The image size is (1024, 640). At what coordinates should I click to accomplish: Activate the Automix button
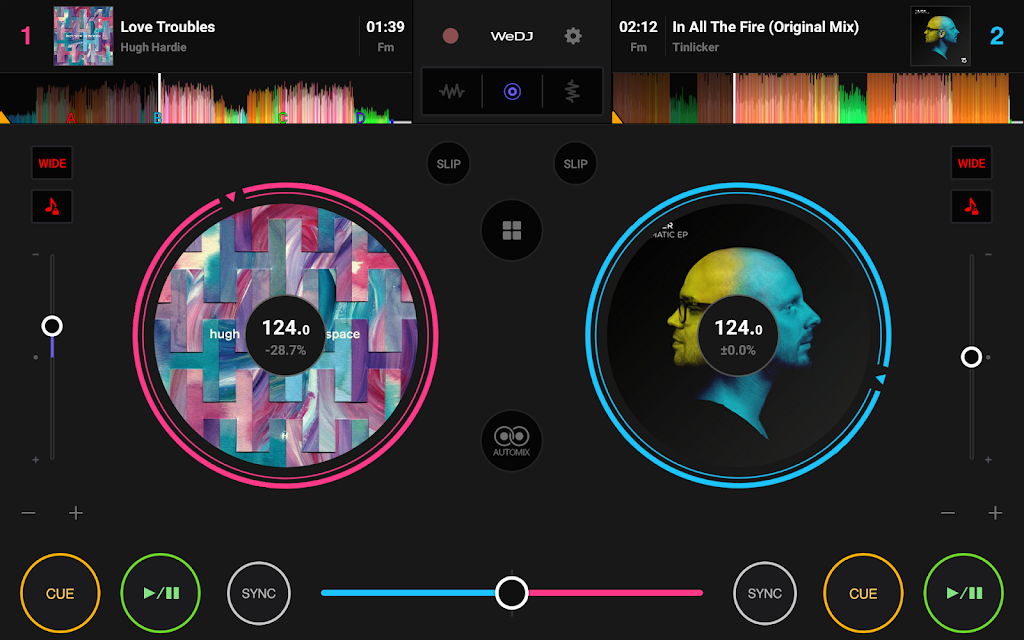[512, 440]
